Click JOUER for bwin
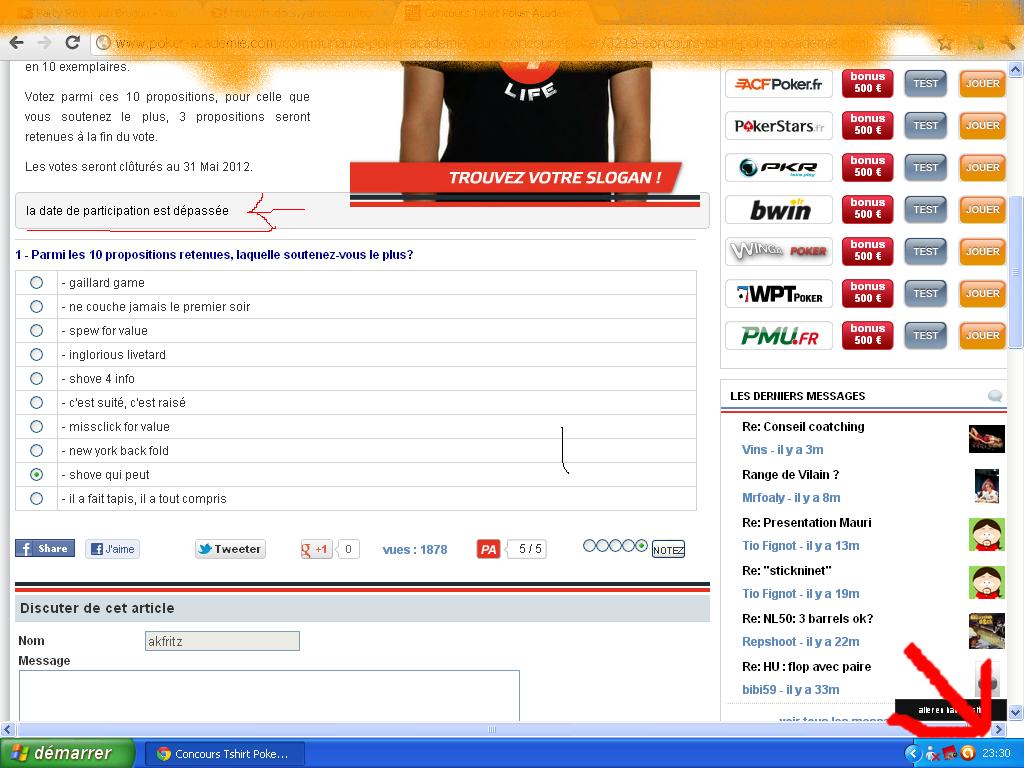This screenshot has height=768, width=1024. pyautogui.click(x=982, y=210)
